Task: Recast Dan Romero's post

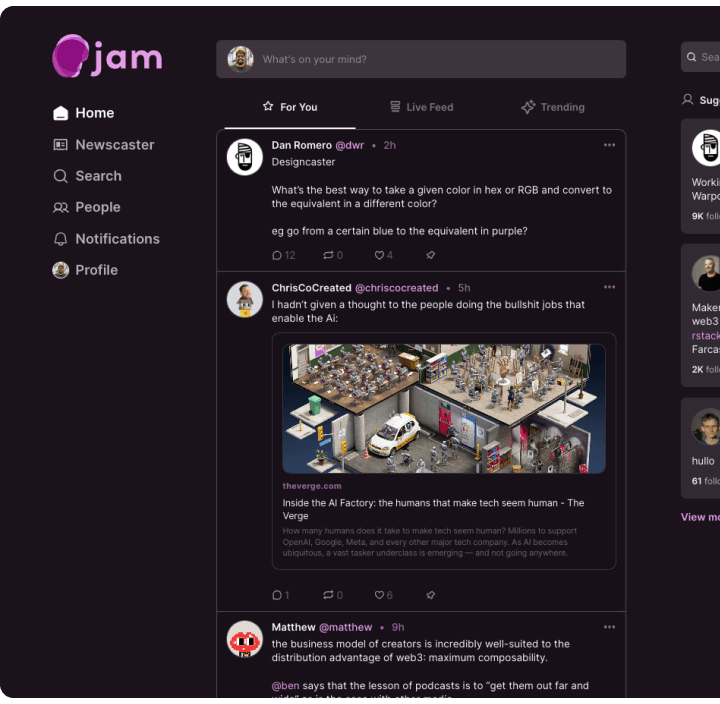Action: [333, 255]
